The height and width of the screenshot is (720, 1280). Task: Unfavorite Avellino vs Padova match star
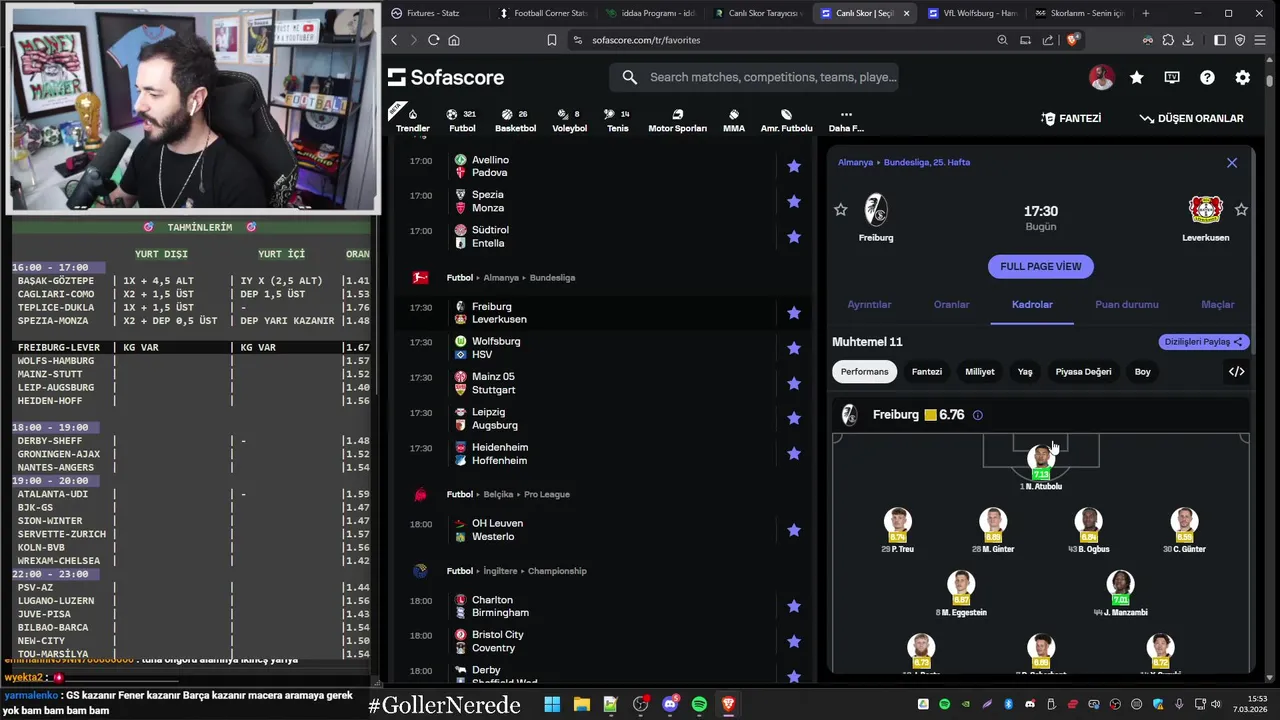794,166
